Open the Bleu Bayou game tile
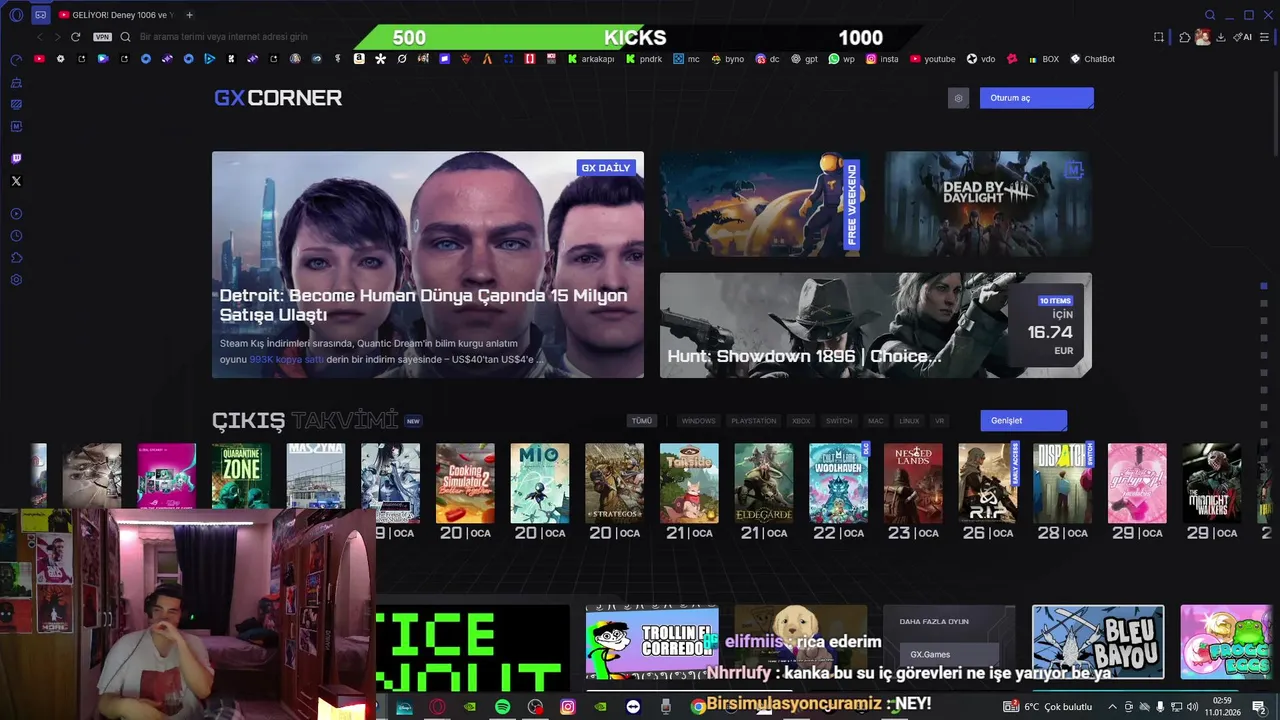 [1098, 642]
